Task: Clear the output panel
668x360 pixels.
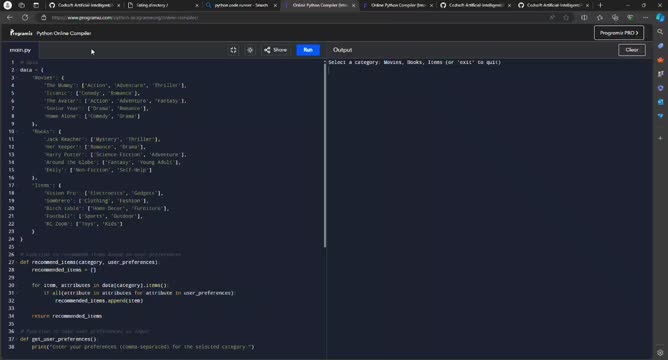Action: pos(631,50)
